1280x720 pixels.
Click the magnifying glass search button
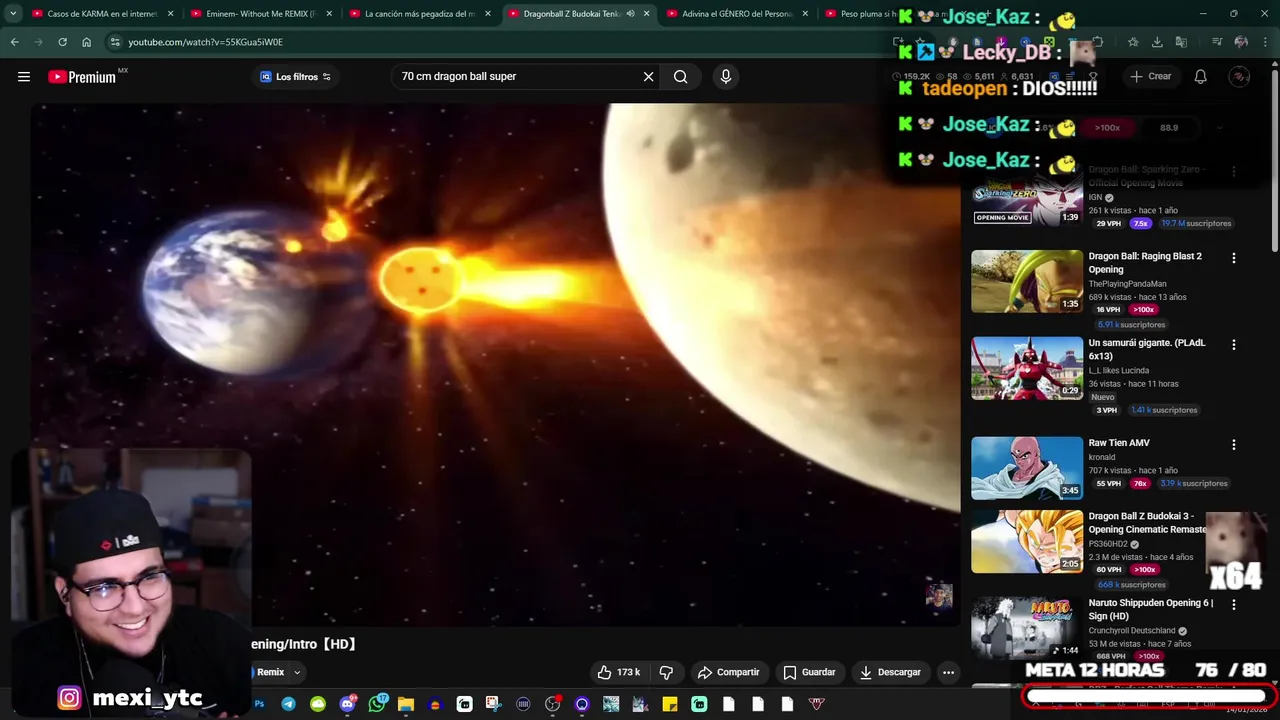click(x=681, y=77)
